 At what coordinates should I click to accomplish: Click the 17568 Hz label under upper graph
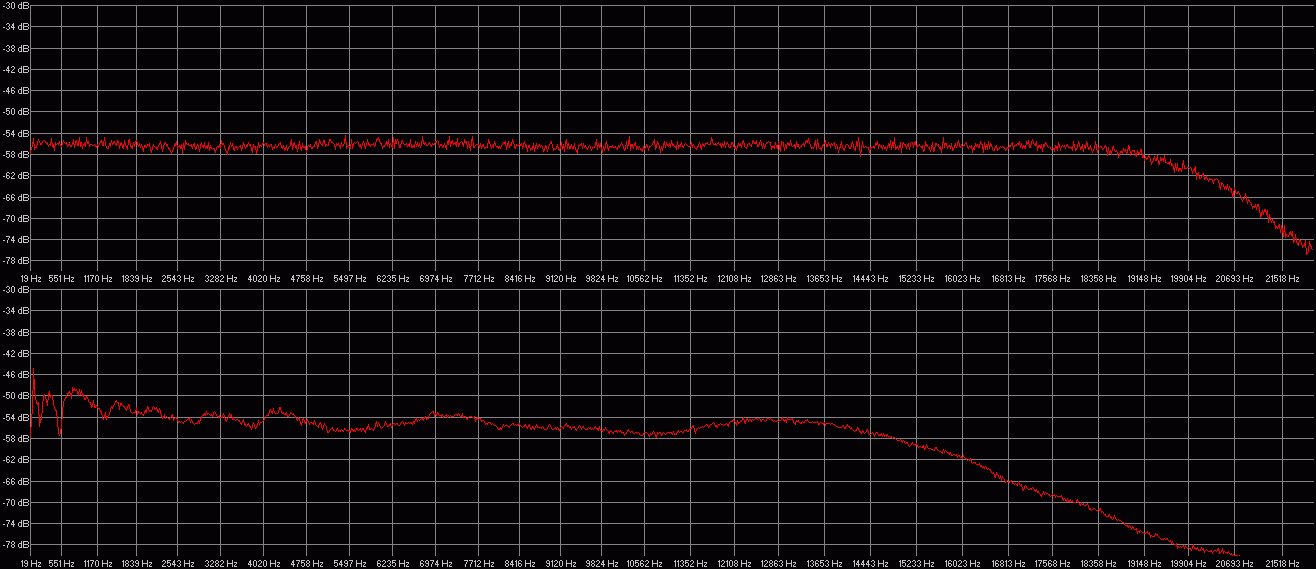[1052, 279]
